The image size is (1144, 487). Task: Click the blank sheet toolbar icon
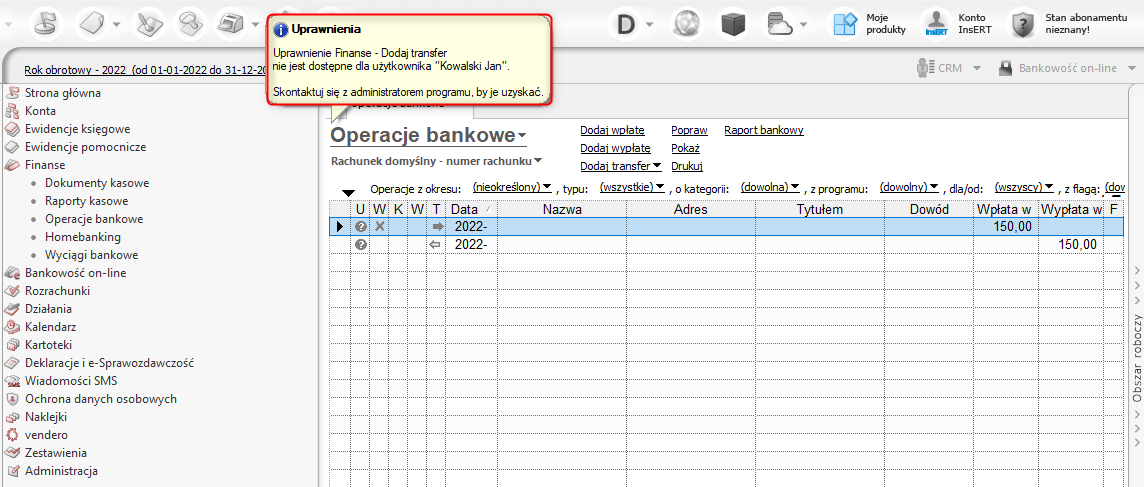(x=93, y=24)
